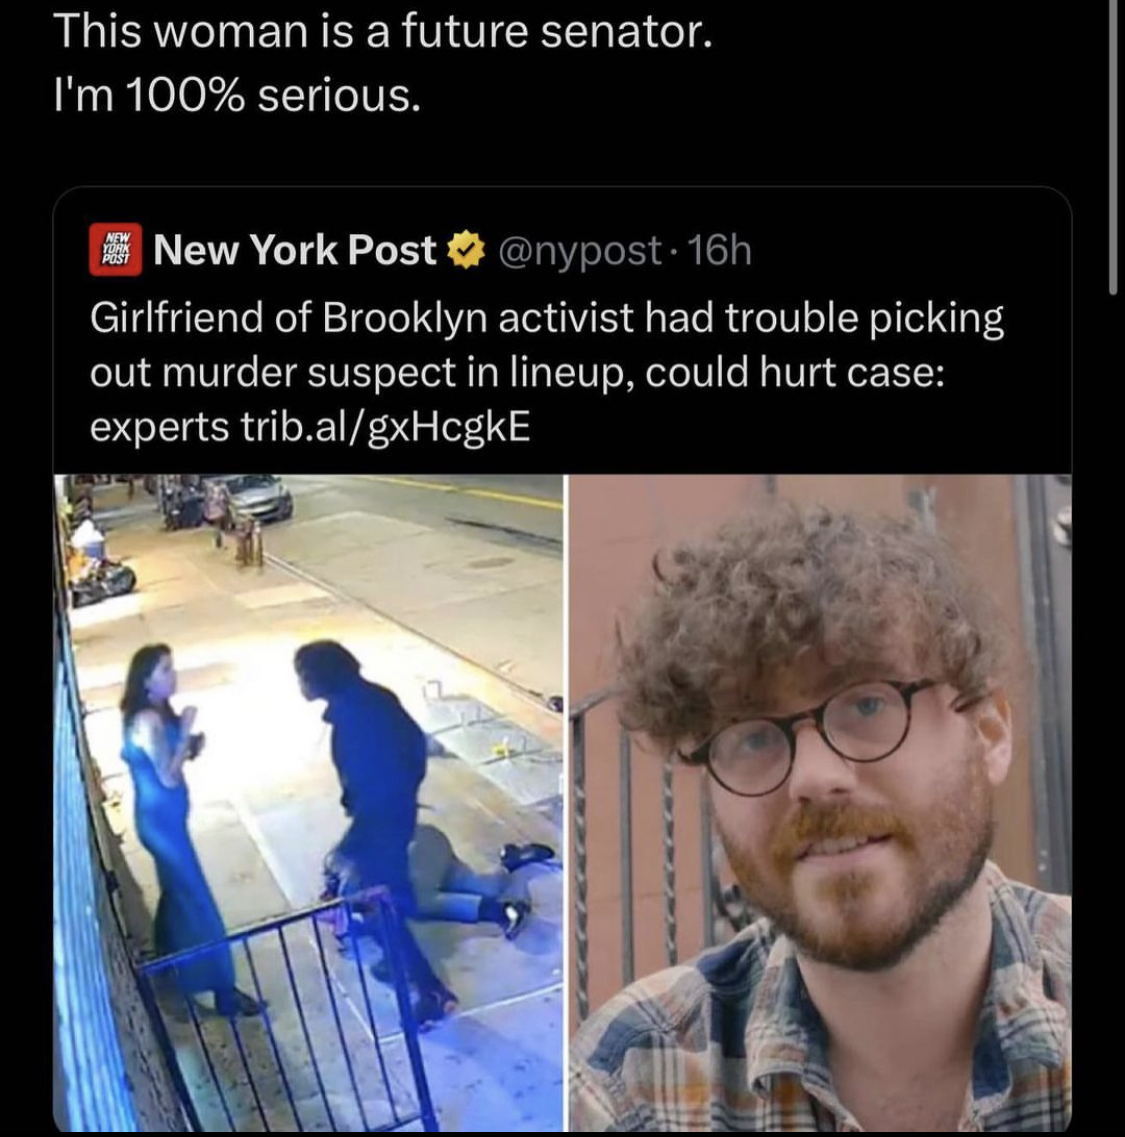The height and width of the screenshot is (1137, 1125).
Task: Open the New York Post profile avatar
Action: click(x=115, y=249)
